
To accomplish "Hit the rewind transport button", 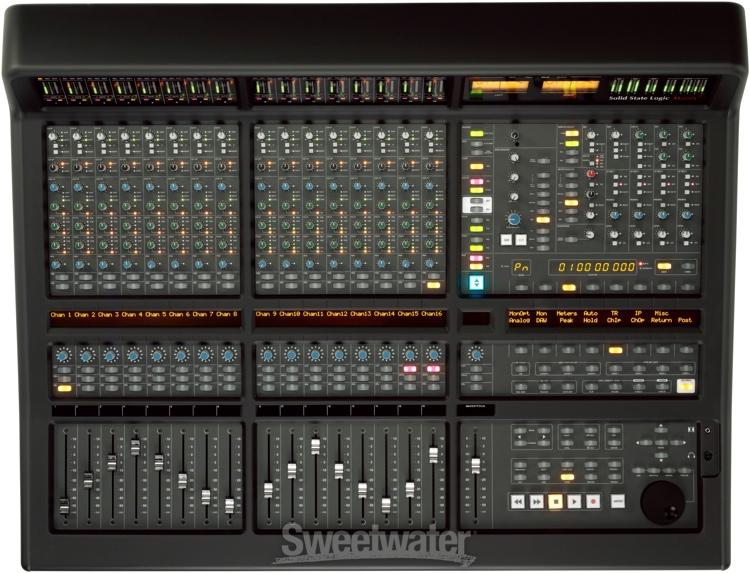I will (x=518, y=501).
